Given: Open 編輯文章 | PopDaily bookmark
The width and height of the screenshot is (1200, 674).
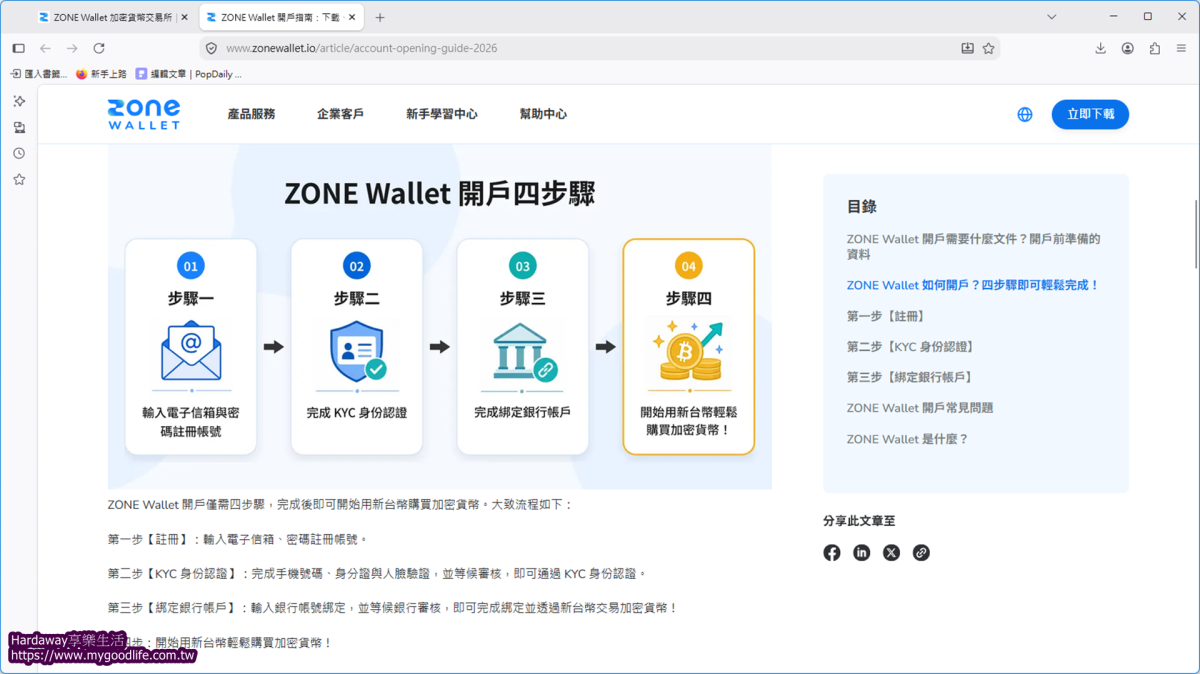Looking at the screenshot, I should [x=188, y=74].
